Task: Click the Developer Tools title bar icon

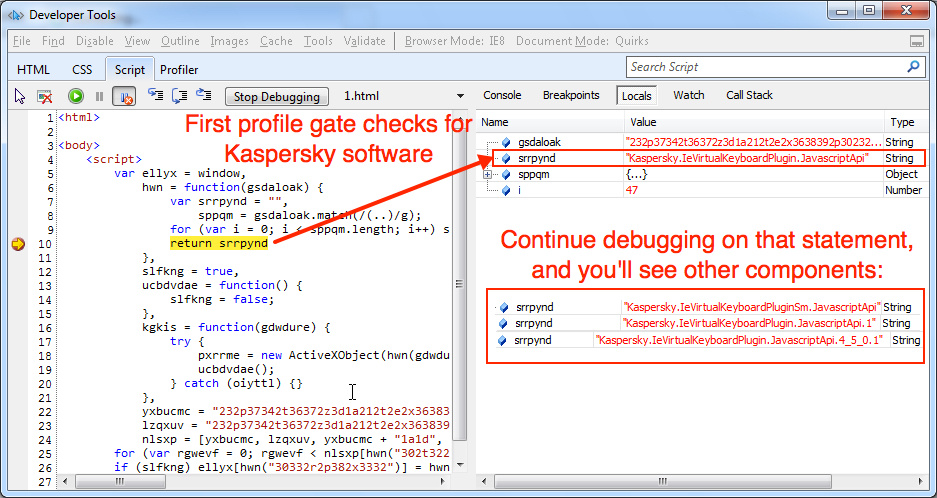Action: 15,14
